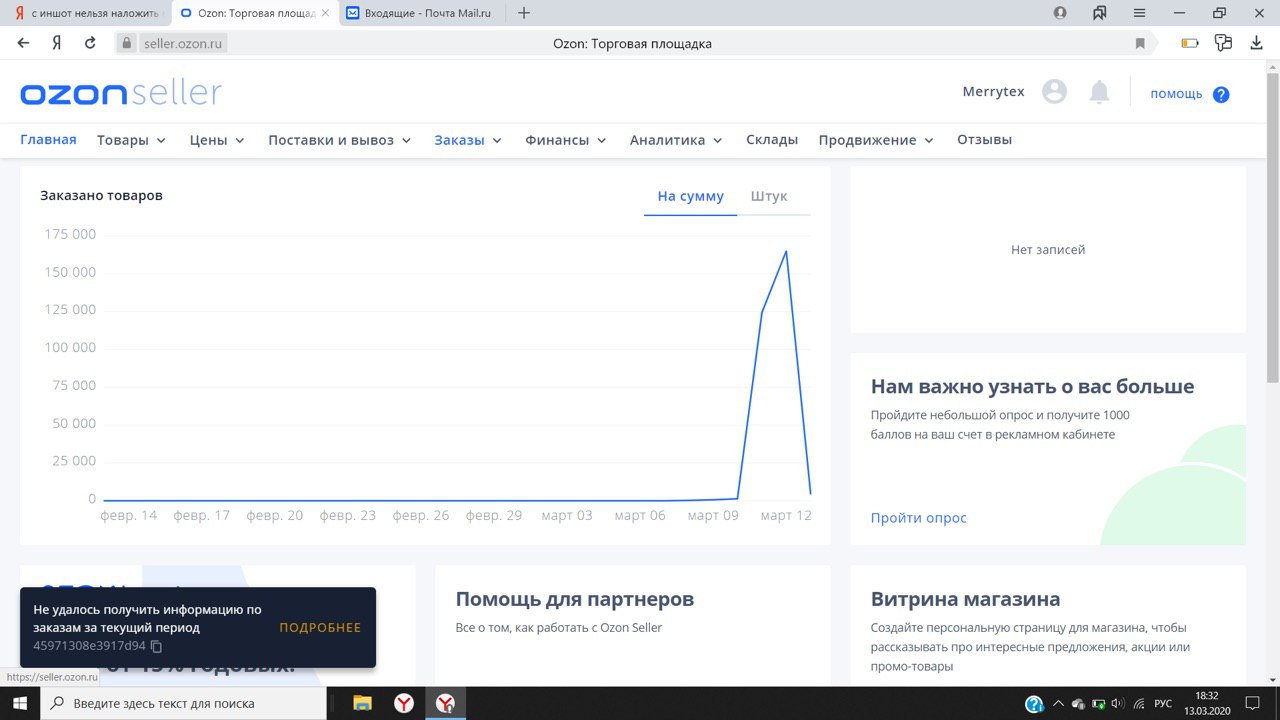Screen dimensions: 1280x720
Task: Expand Поставки и вывоз dropdown
Action: [340, 140]
